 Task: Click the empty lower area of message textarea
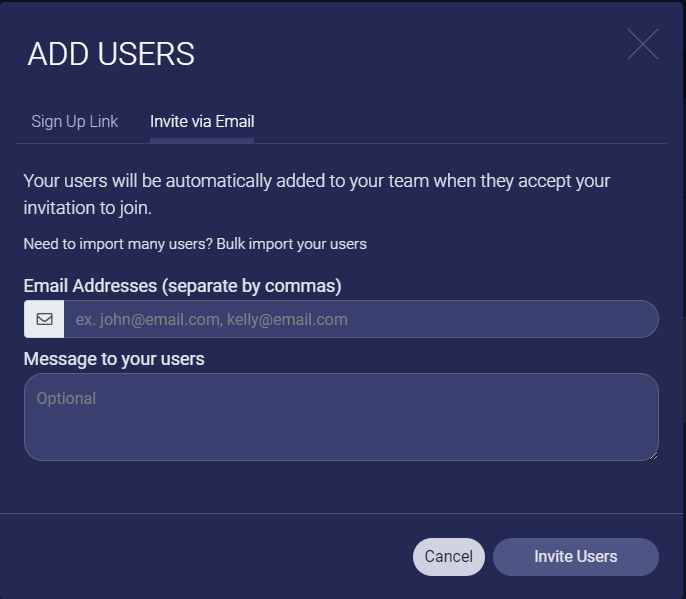click(341, 438)
